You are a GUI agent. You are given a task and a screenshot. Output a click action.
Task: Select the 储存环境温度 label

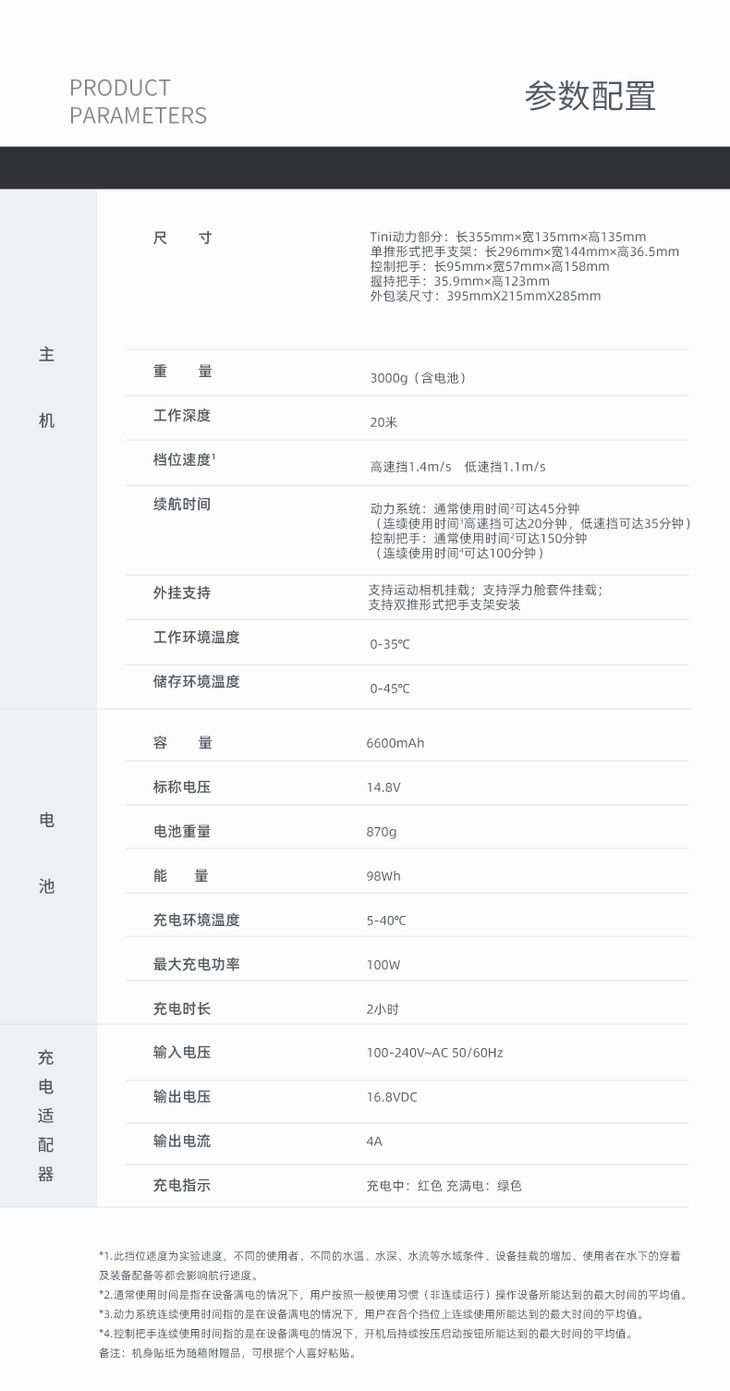[196, 681]
